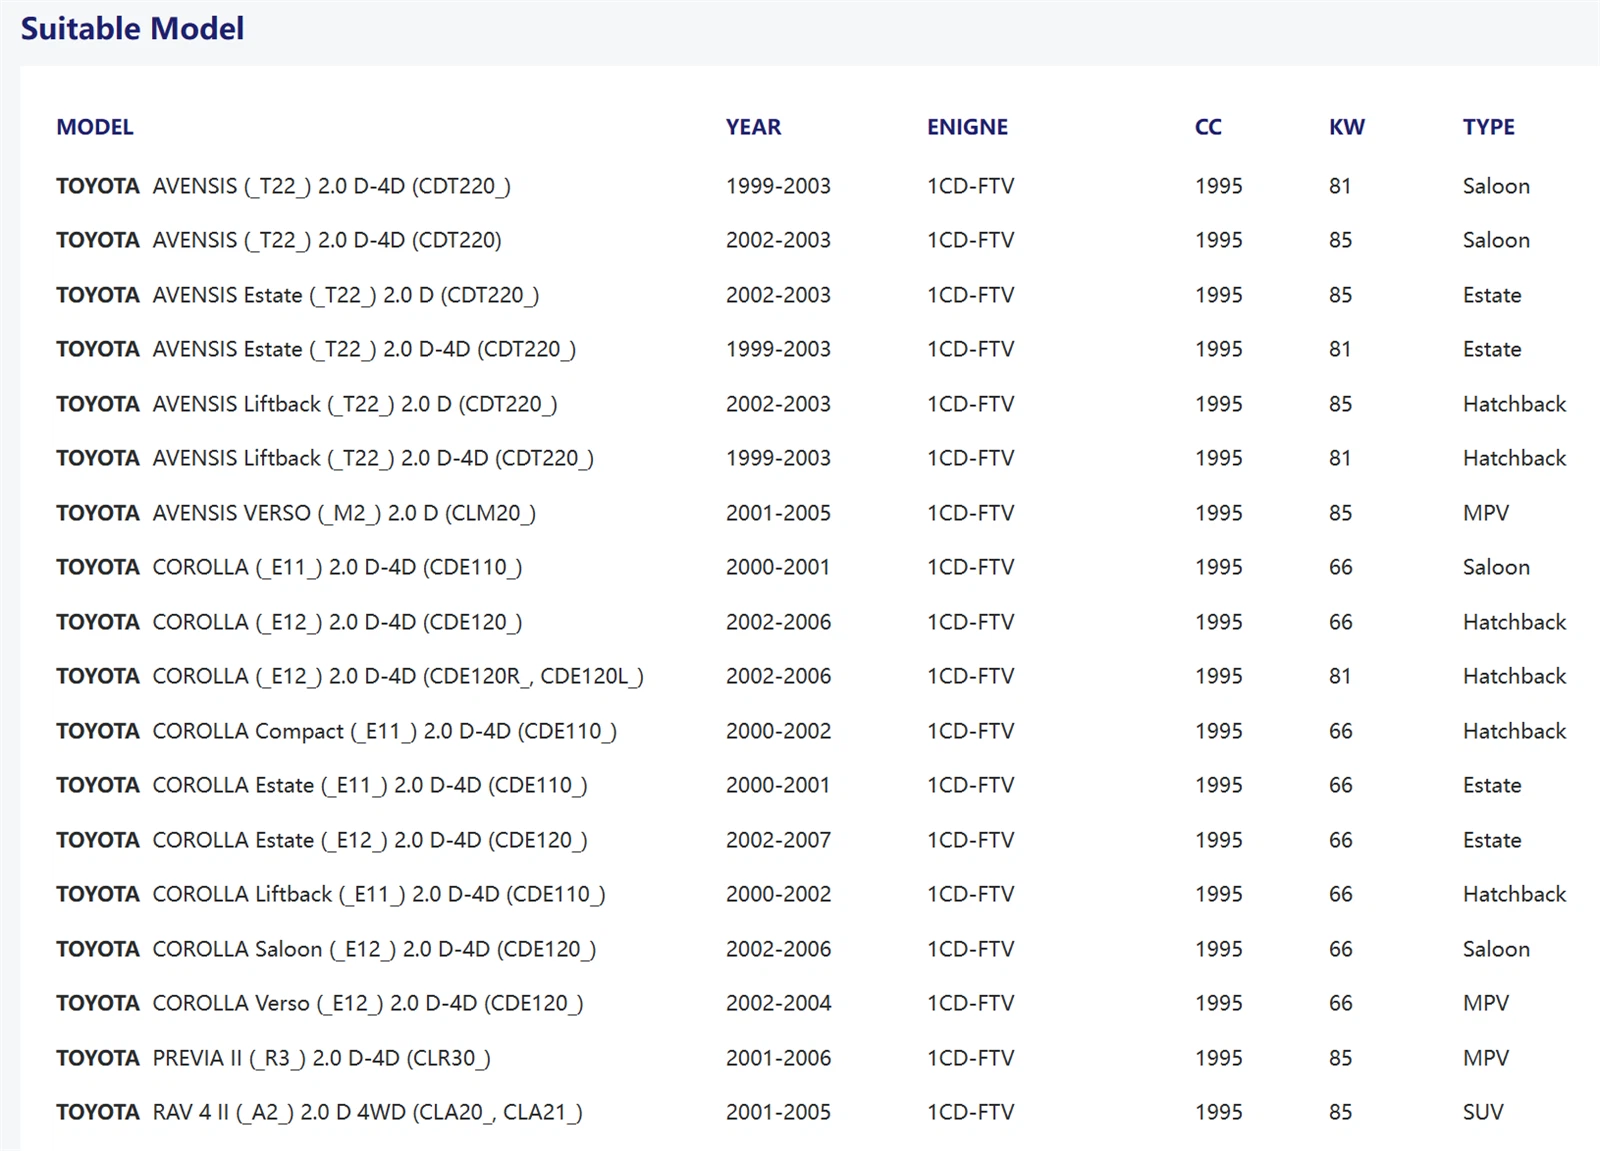The width and height of the screenshot is (1600, 1151).
Task: Click KW value 81 in COROLLA CDE120R_ row
Action: (1340, 676)
